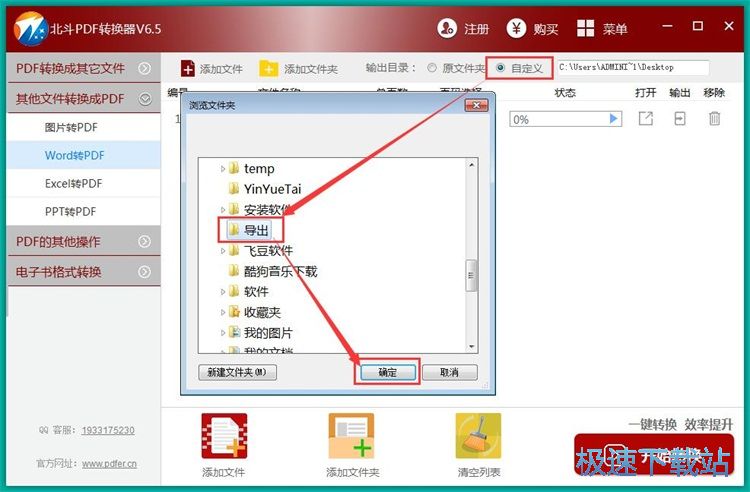Image resolution: width=750 pixels, height=492 pixels.
Task: Click scrollbar thumb in folder tree
Action: click(471, 275)
